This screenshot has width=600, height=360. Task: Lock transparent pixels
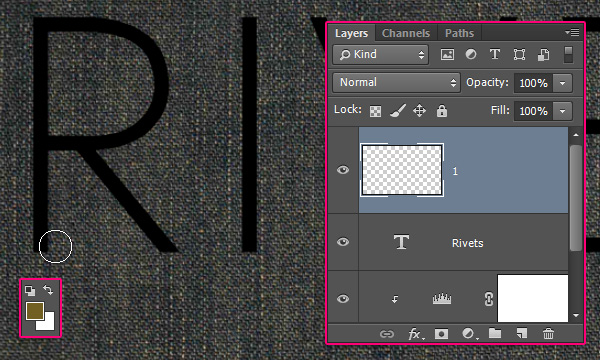pos(375,111)
